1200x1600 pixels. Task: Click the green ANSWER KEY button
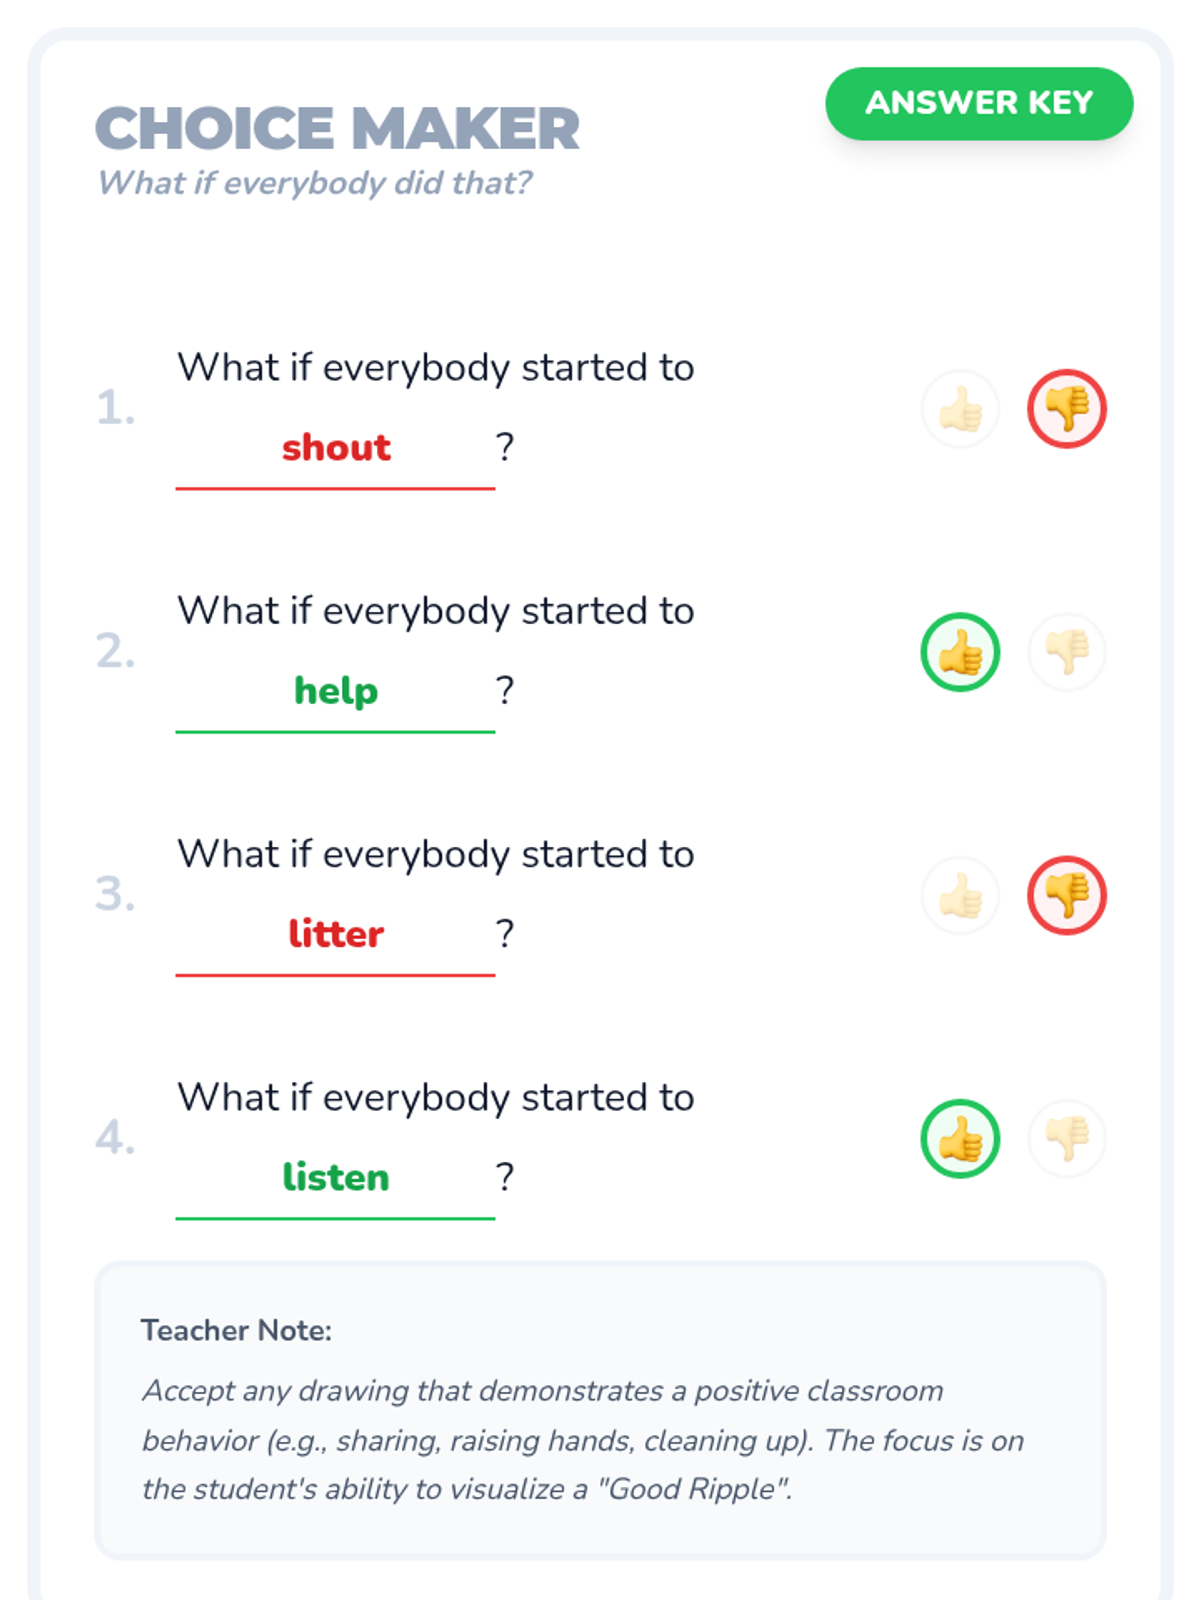point(979,103)
